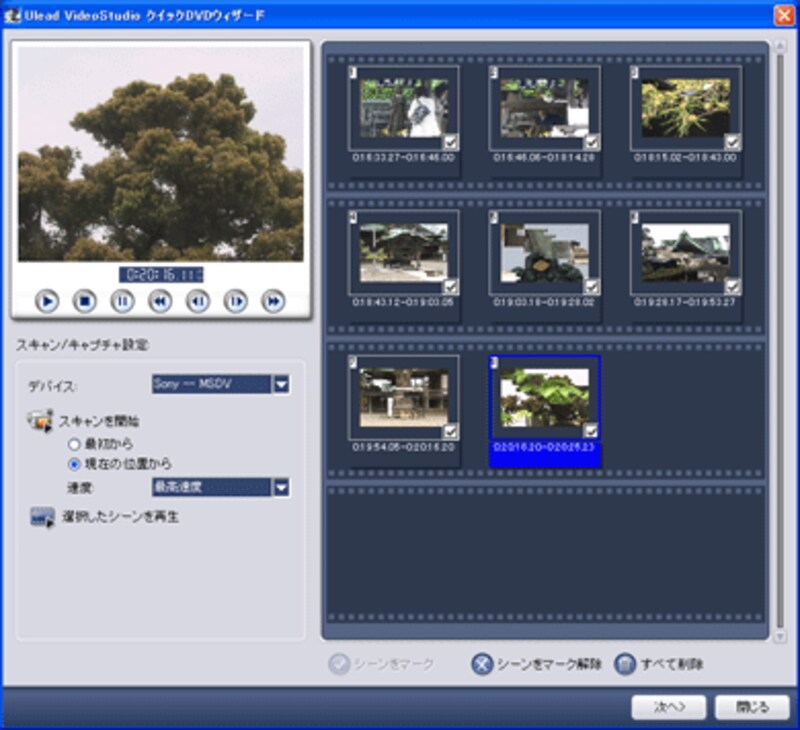The height and width of the screenshot is (730, 800).
Task: Toggle checkbox on the third scene thumbnail
Action: tap(732, 142)
